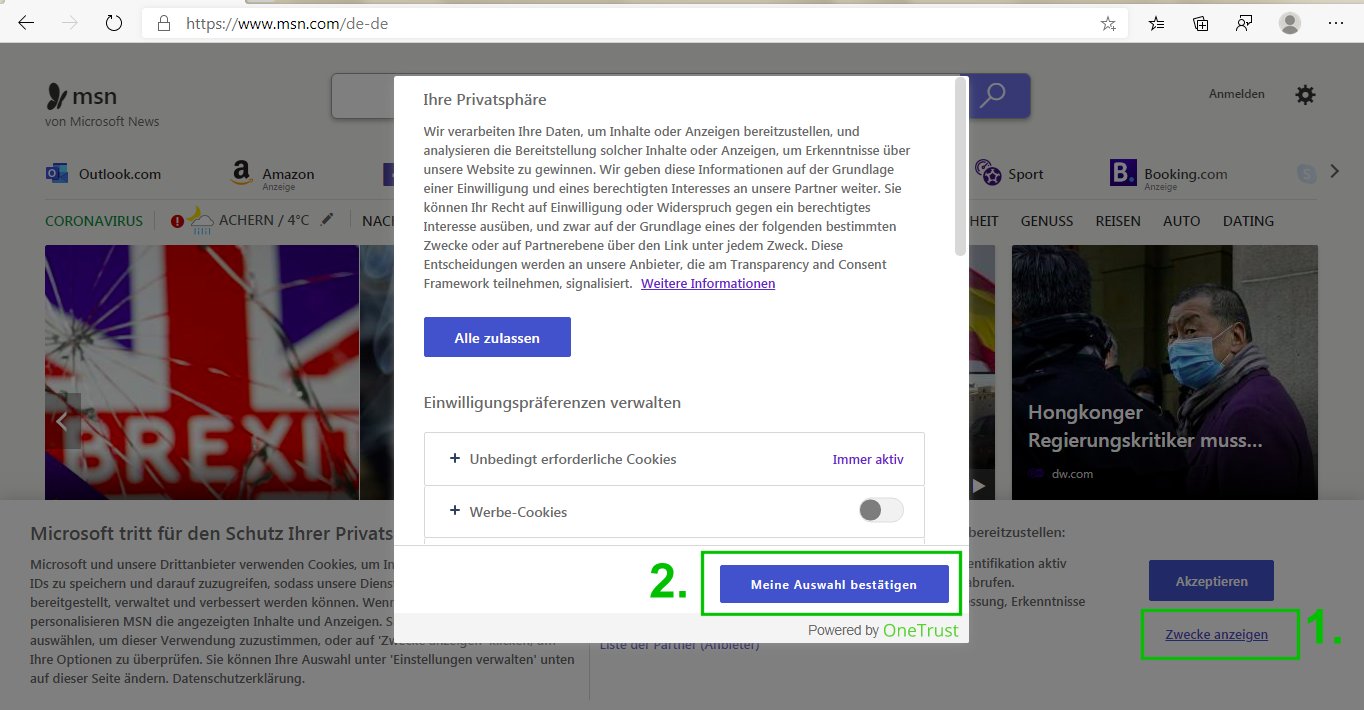Switch to the CORONAVIRUS section
This screenshot has height=710, width=1364.
(93, 220)
